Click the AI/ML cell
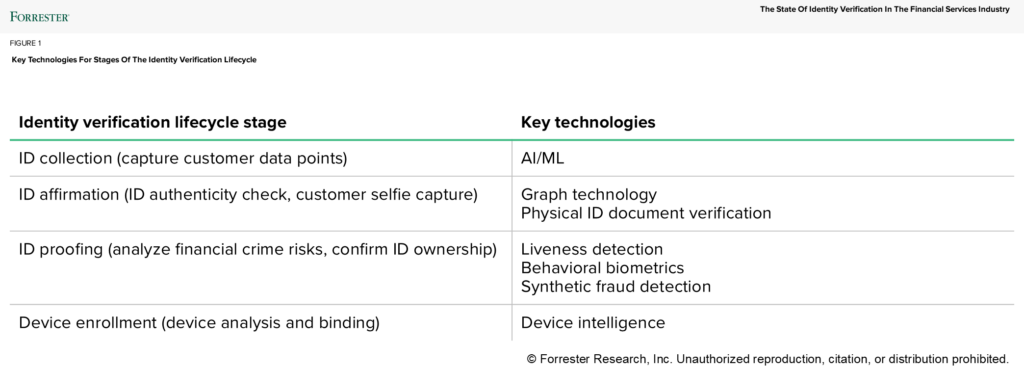 click(542, 159)
